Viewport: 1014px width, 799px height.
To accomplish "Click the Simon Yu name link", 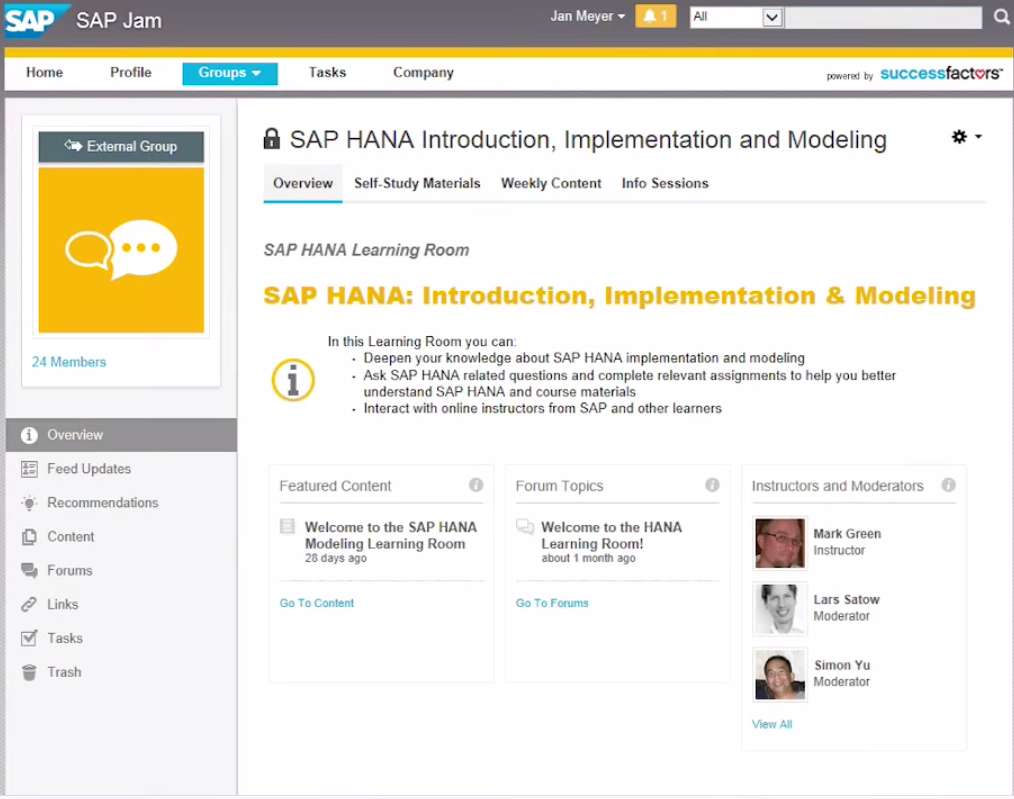I will coord(842,665).
